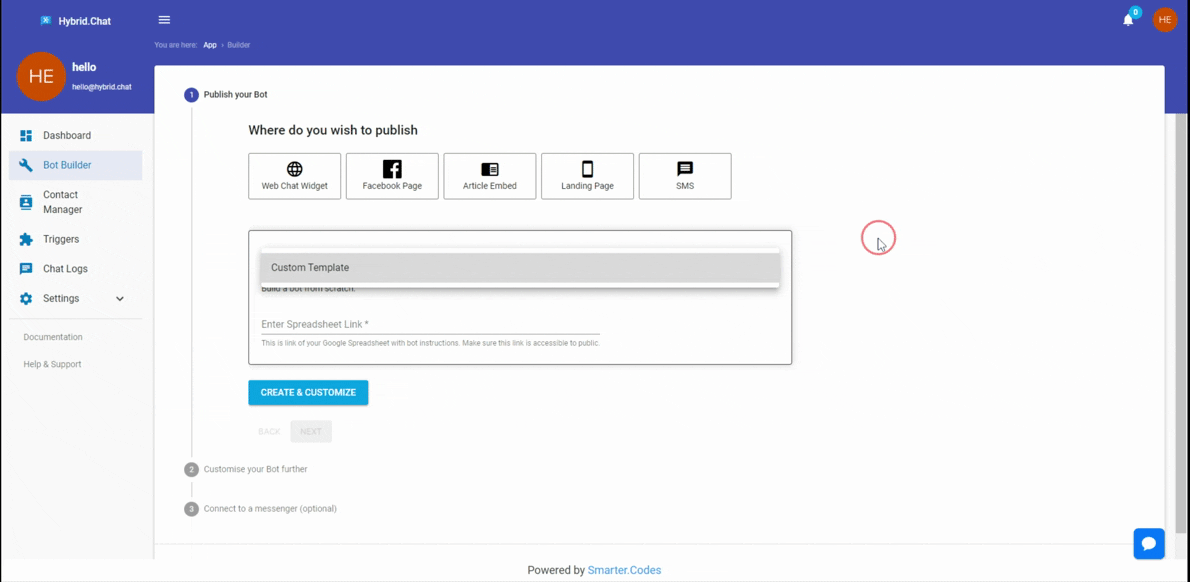Click the Contact Manager icon
Screen dimensions: 1190x582
(x=26, y=202)
